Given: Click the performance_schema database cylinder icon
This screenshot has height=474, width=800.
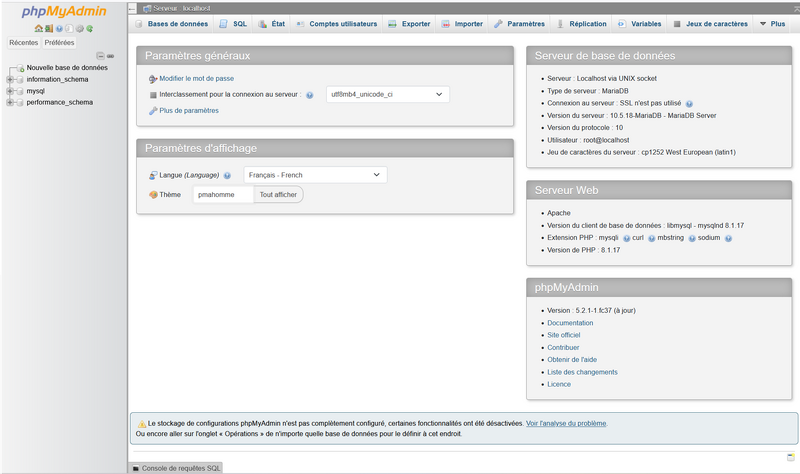Looking at the screenshot, I should (x=20, y=103).
